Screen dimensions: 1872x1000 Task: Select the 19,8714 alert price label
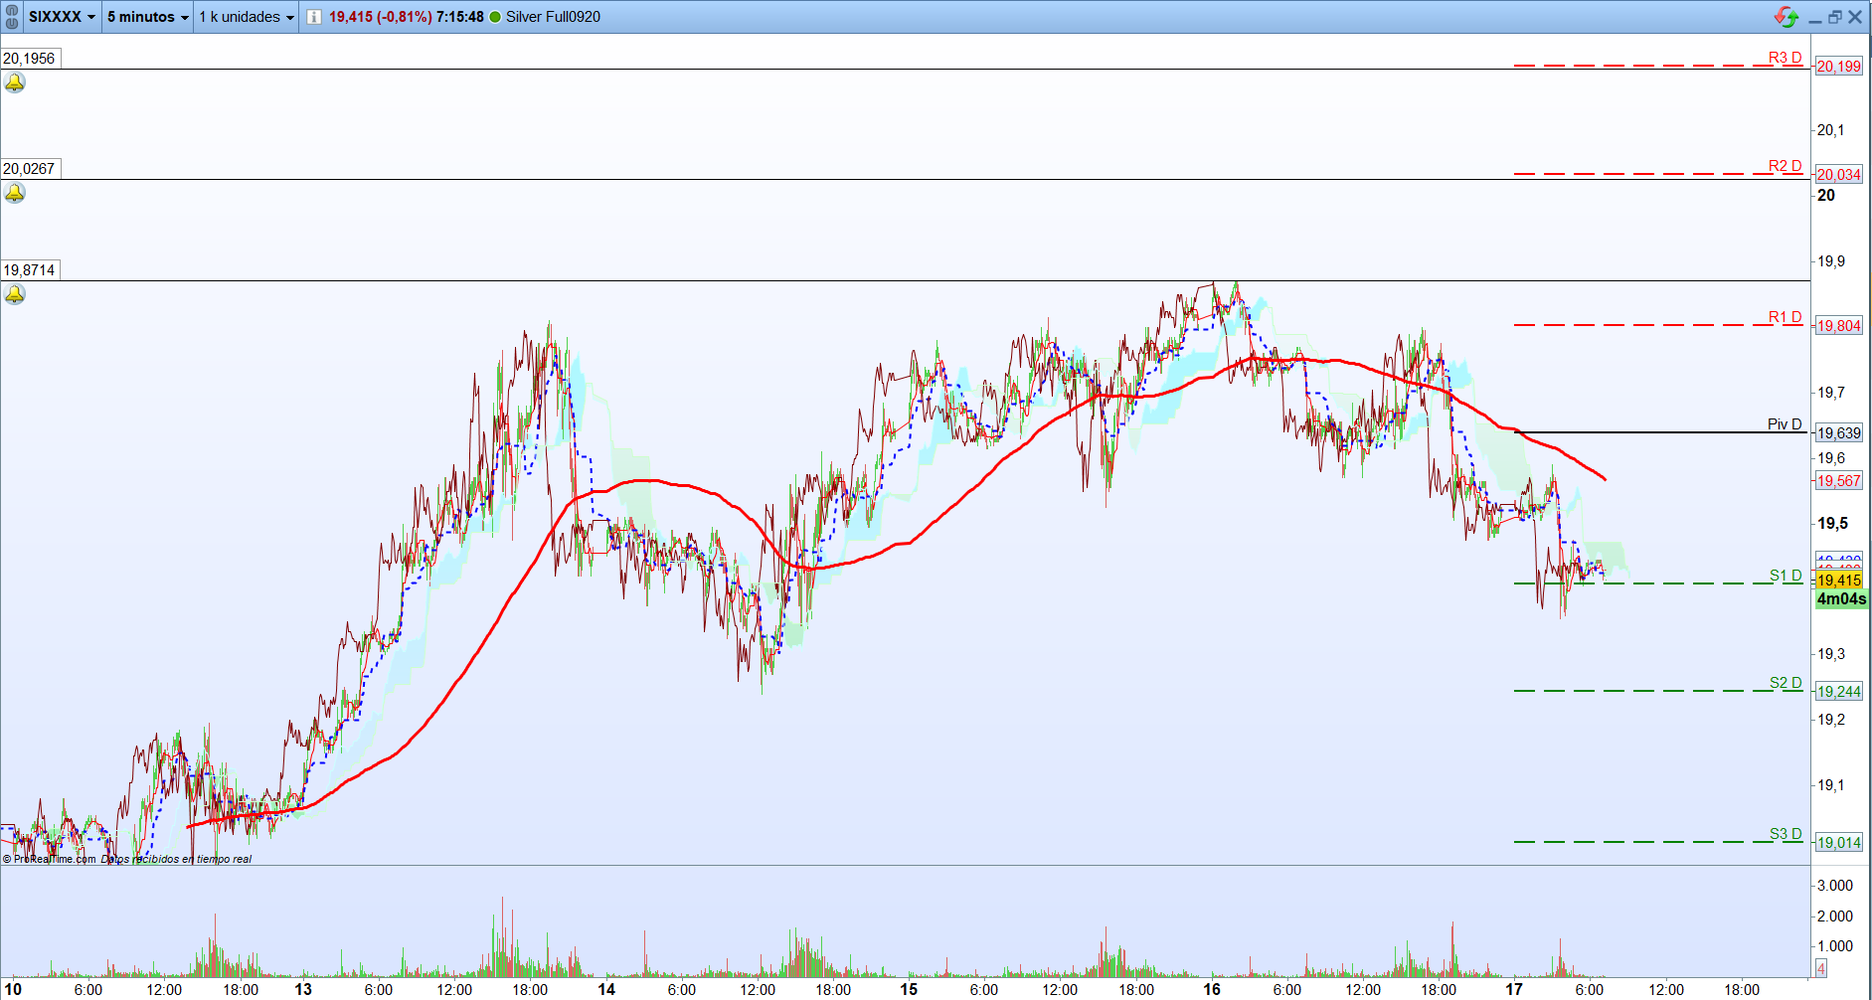pos(30,270)
